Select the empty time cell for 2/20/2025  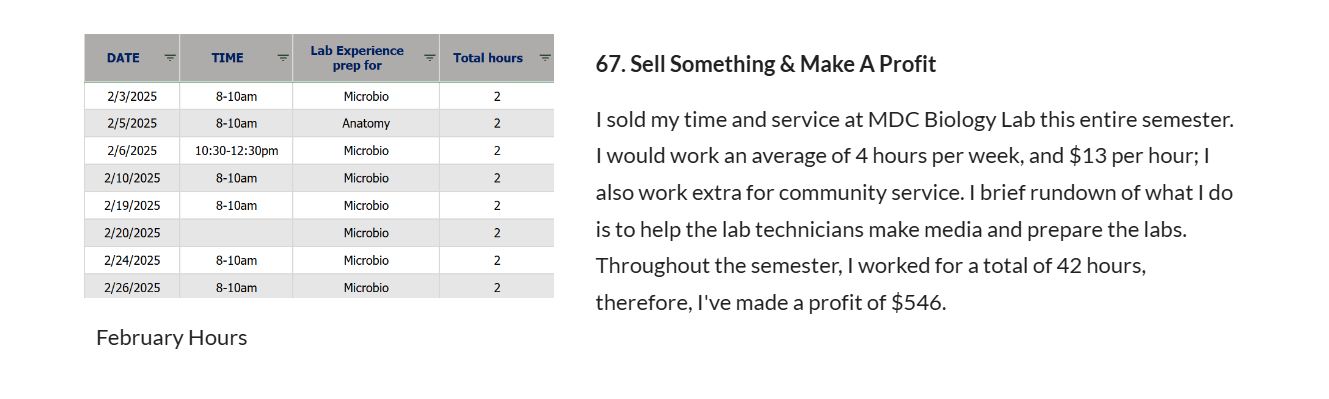point(236,233)
